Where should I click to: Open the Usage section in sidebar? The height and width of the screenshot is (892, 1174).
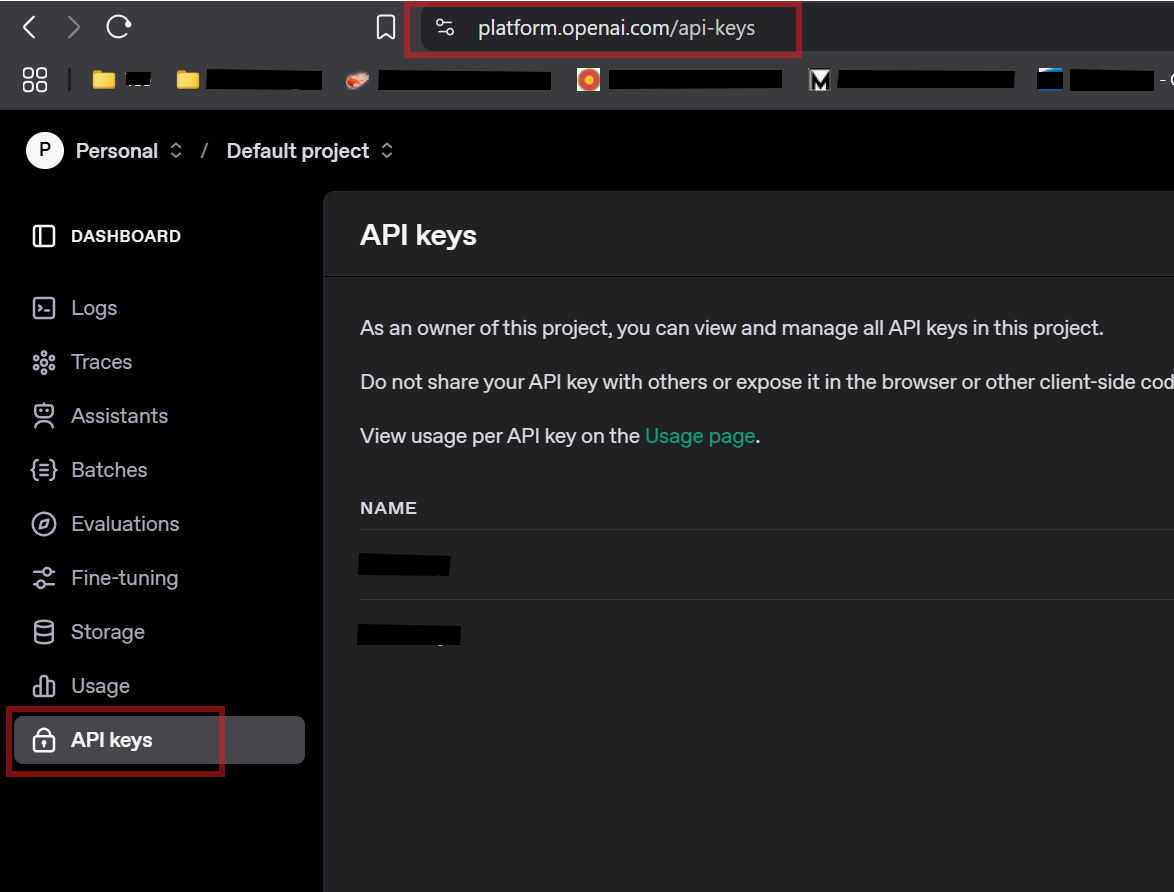coord(159,685)
